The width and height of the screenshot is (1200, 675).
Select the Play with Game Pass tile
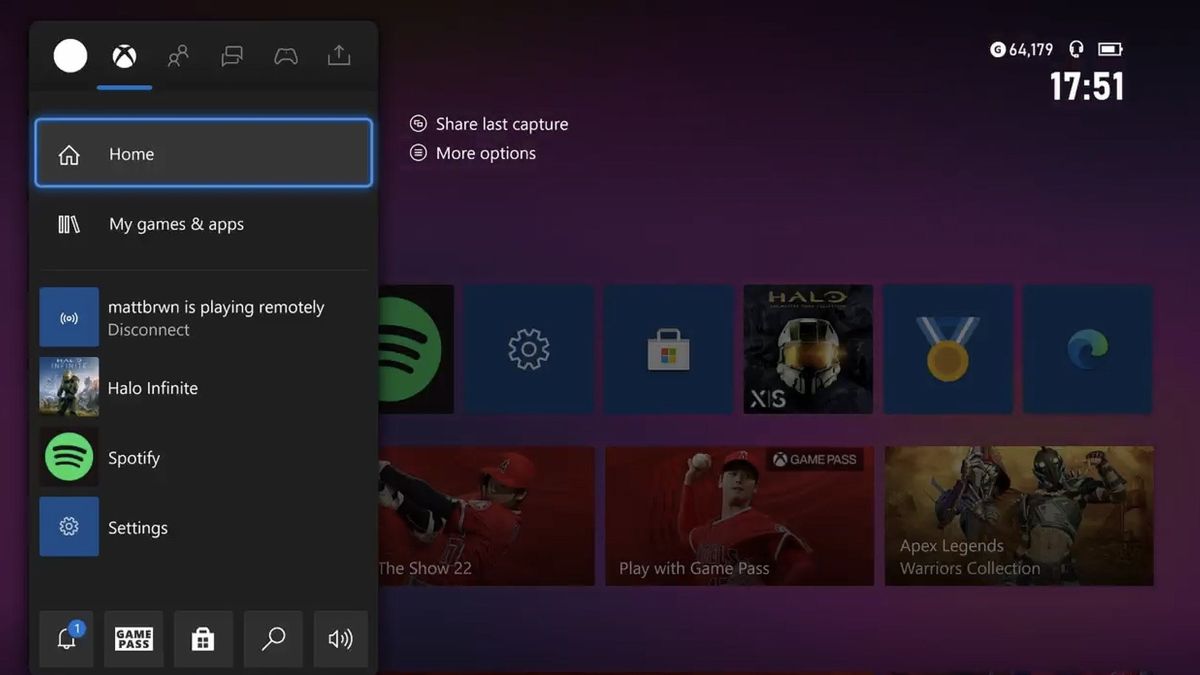click(x=739, y=516)
